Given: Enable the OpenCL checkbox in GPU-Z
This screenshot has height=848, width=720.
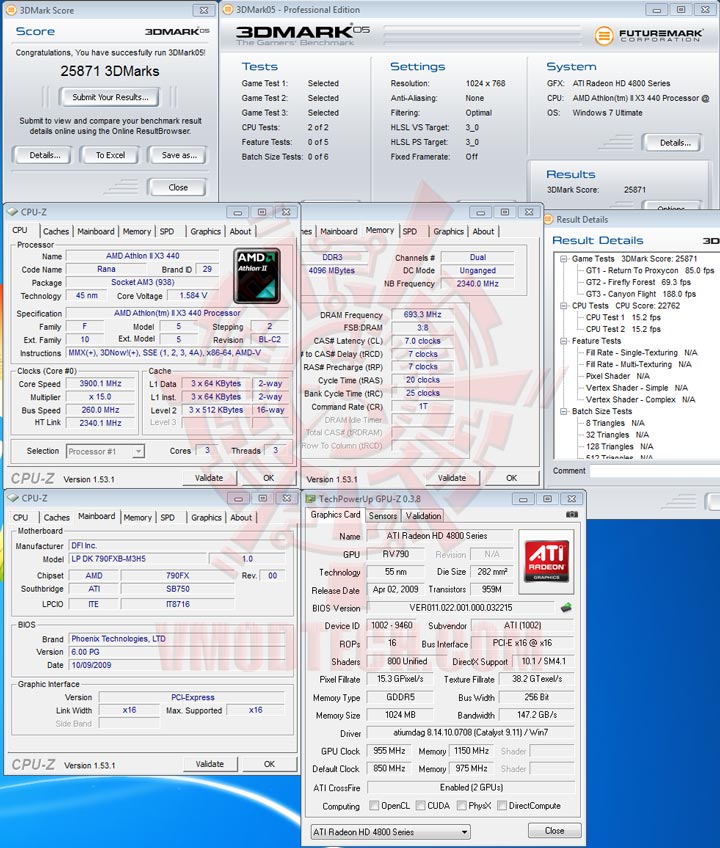Looking at the screenshot, I should coord(374,805).
